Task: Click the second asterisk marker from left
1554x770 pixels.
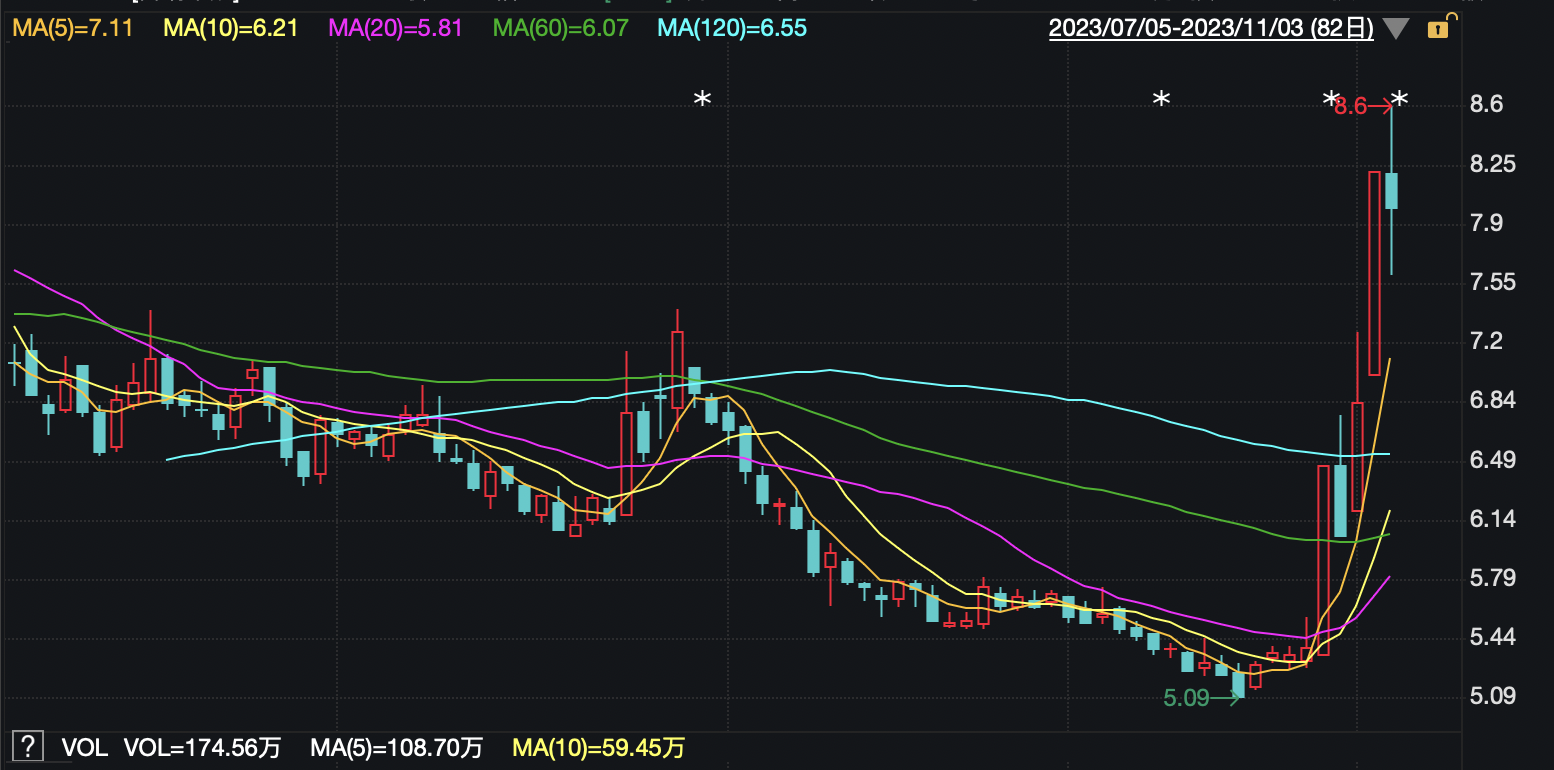Action: (x=1161, y=100)
